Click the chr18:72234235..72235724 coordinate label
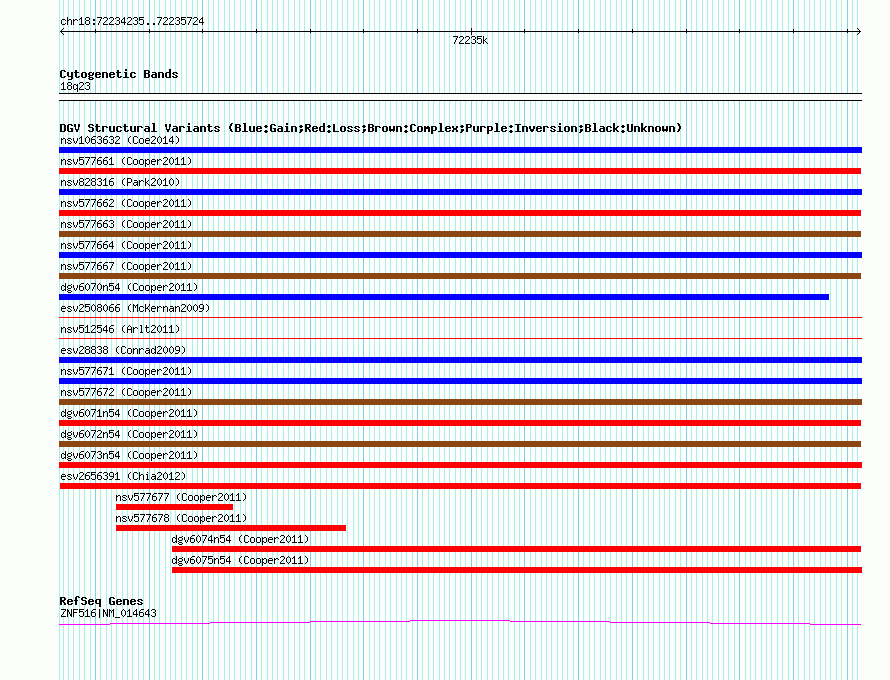This screenshot has height=680, width=890. point(132,21)
